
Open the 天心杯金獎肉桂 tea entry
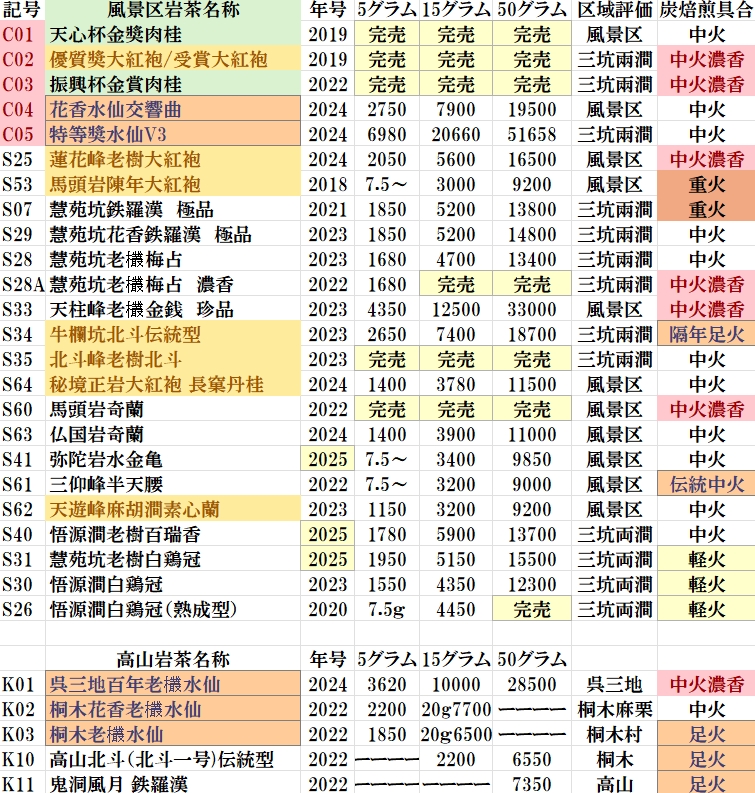pyautogui.click(x=118, y=34)
